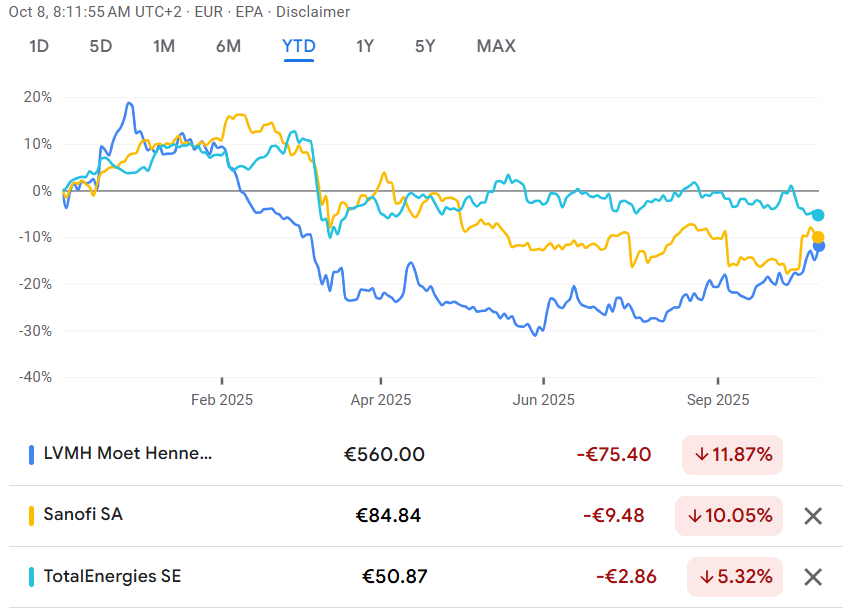
Task: Click the yellow Sanofi color marker
Action: 32,516
